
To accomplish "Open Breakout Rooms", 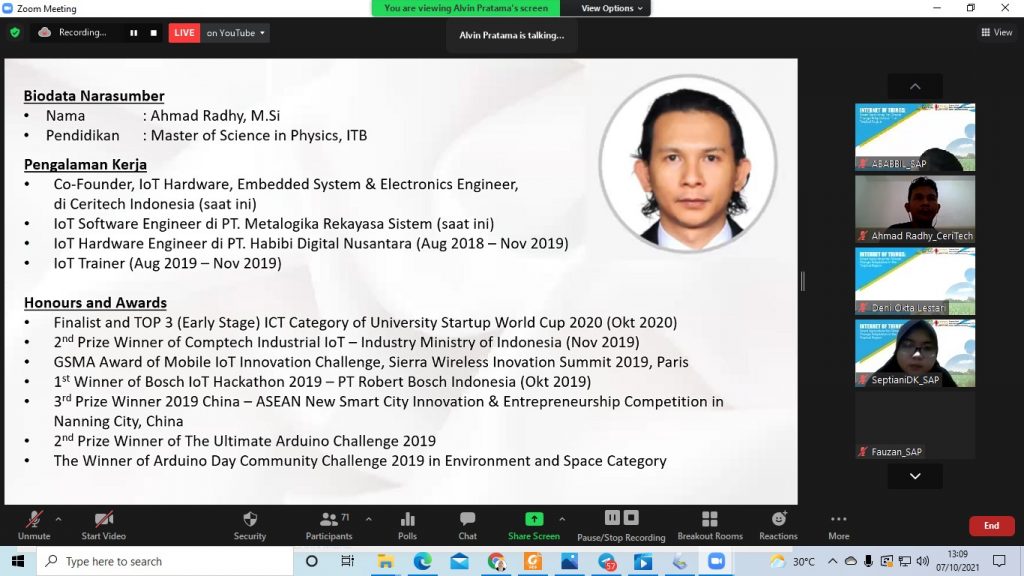I will coord(710,526).
